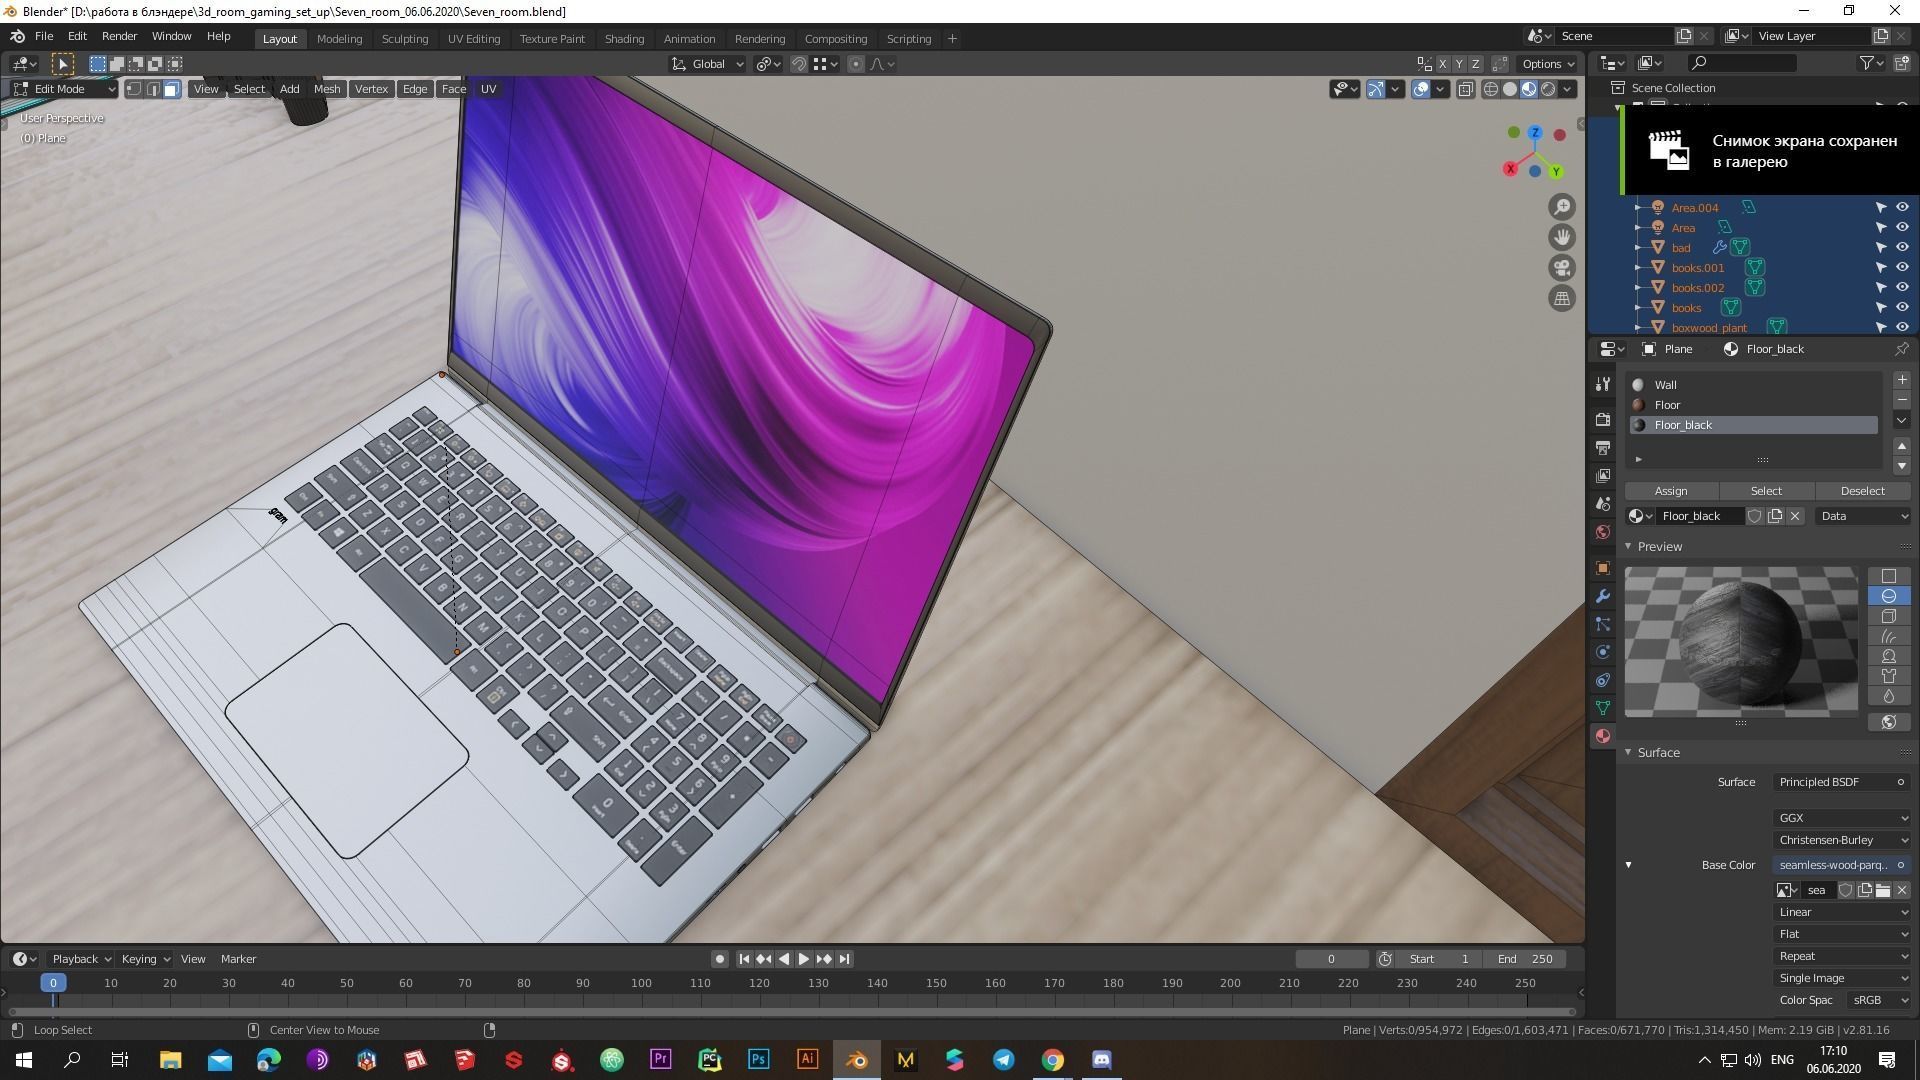1920x1080 pixels.
Task: Toggle selectability of books.002 object
Action: tap(1880, 288)
